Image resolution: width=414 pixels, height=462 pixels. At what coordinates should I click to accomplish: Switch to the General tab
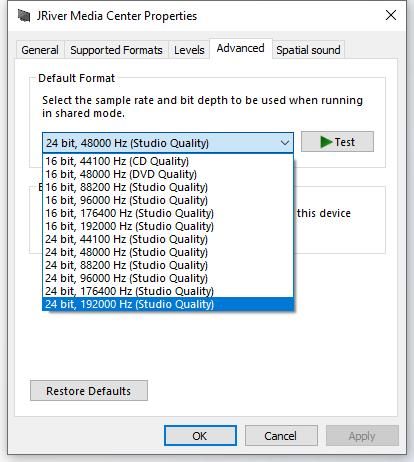pos(40,50)
